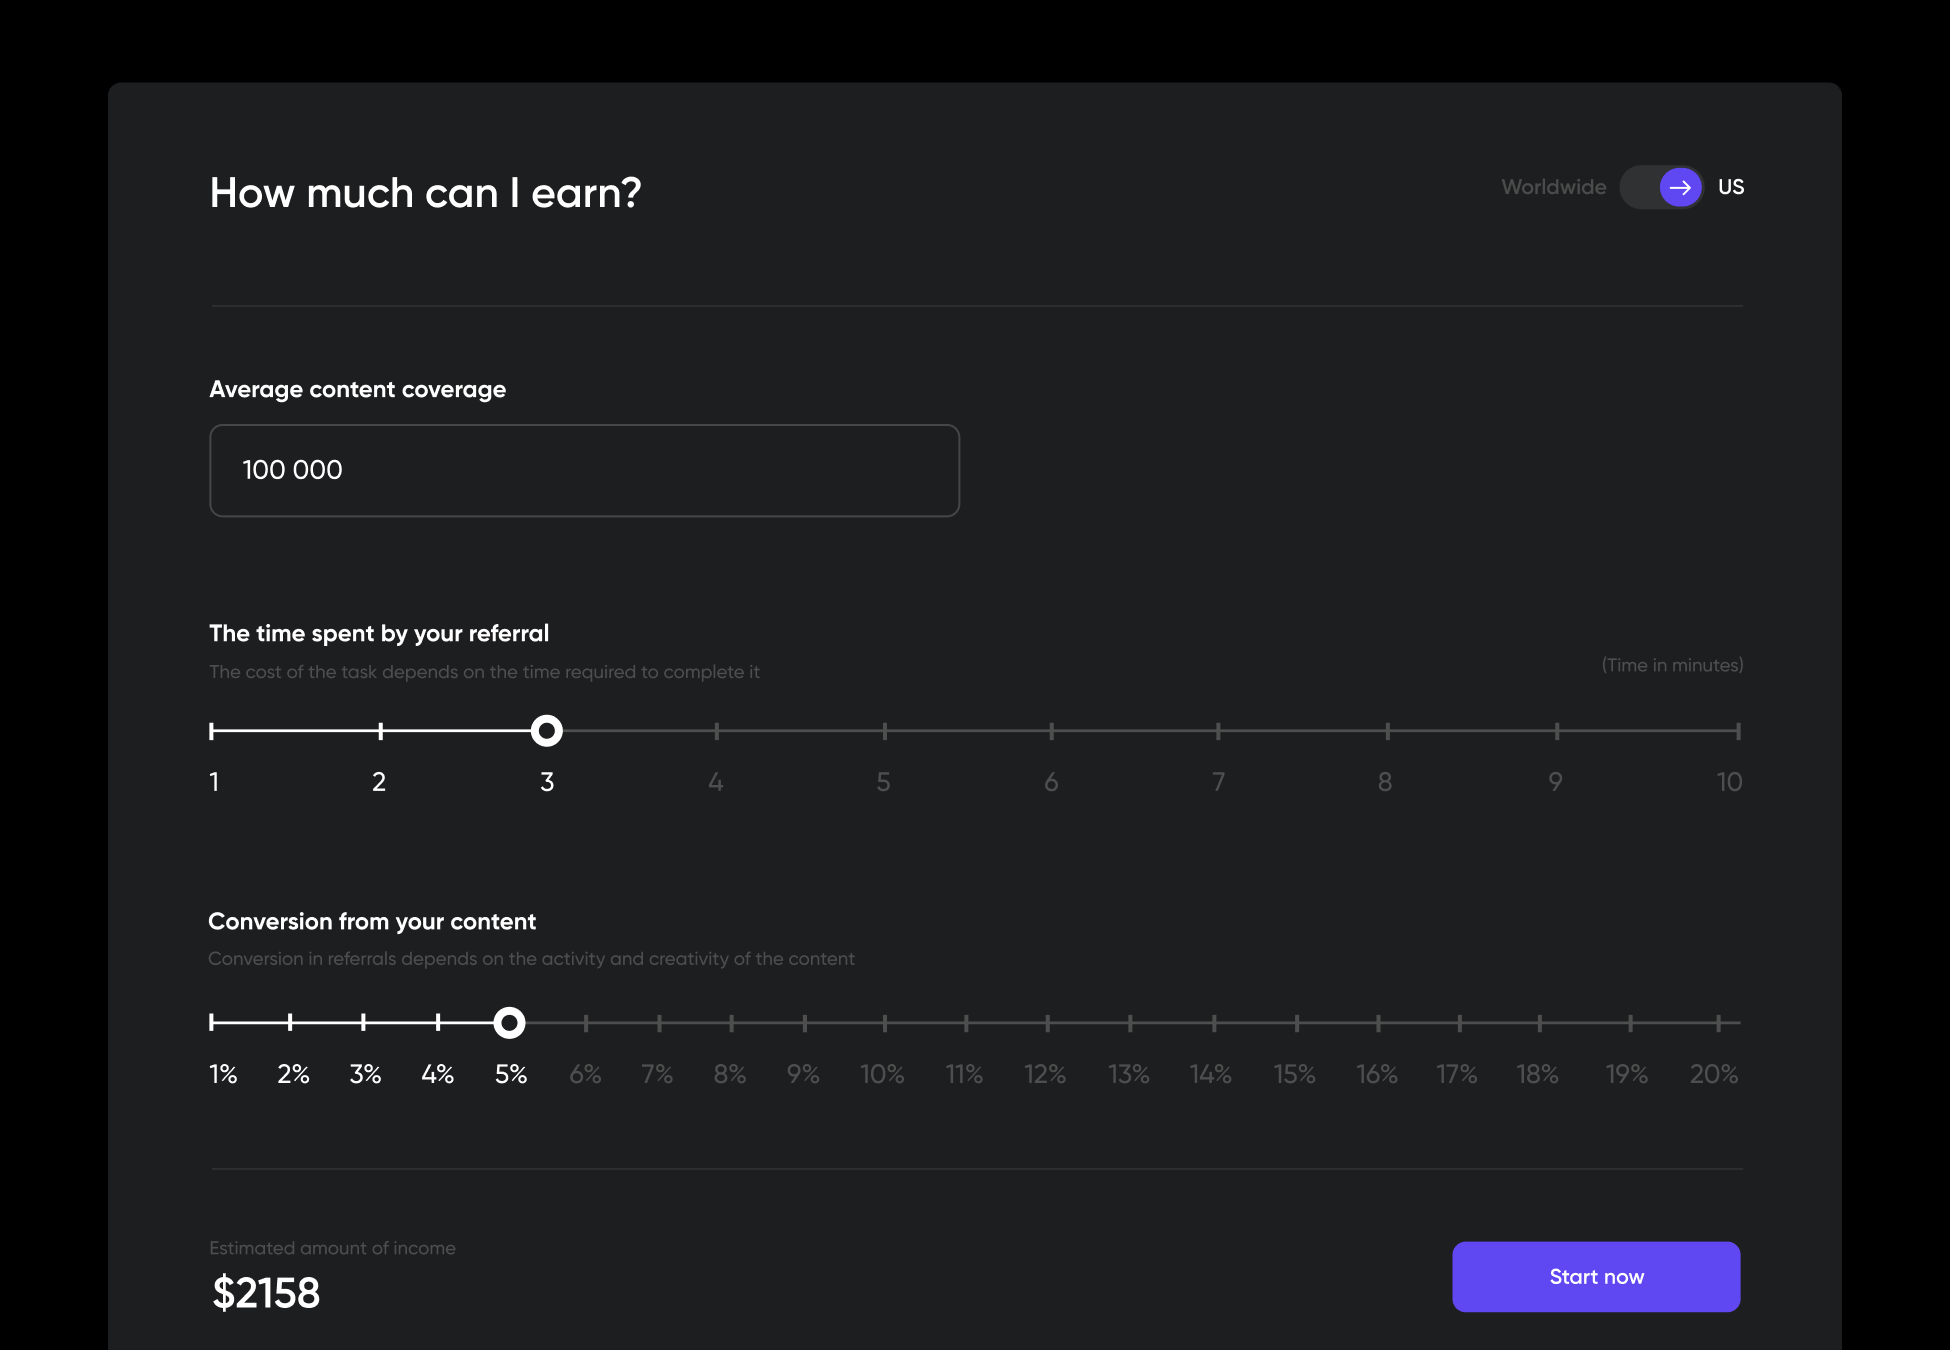Click the $2158 estimated income amount
The image size is (1951, 1350).
coord(266,1293)
